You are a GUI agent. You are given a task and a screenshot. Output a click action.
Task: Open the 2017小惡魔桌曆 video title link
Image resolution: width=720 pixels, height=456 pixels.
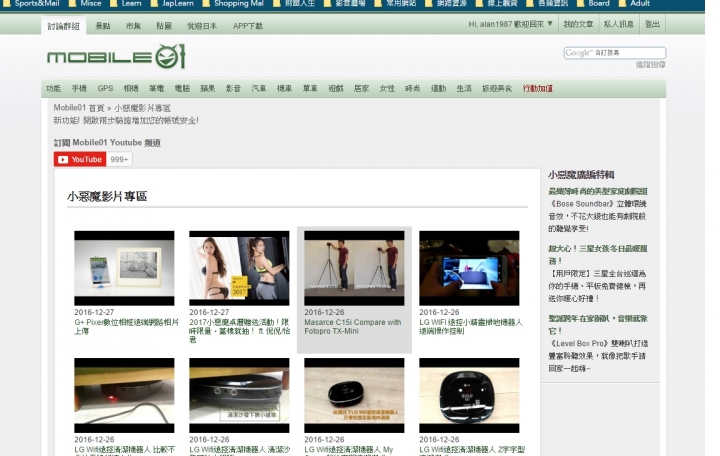[239, 331]
